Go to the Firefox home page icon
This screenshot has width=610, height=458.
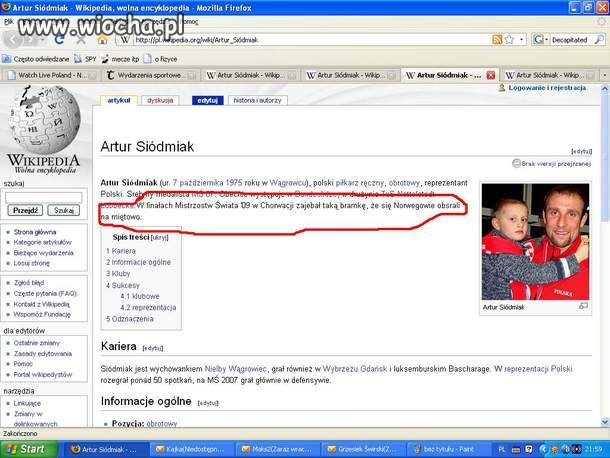pyautogui.click(x=102, y=40)
